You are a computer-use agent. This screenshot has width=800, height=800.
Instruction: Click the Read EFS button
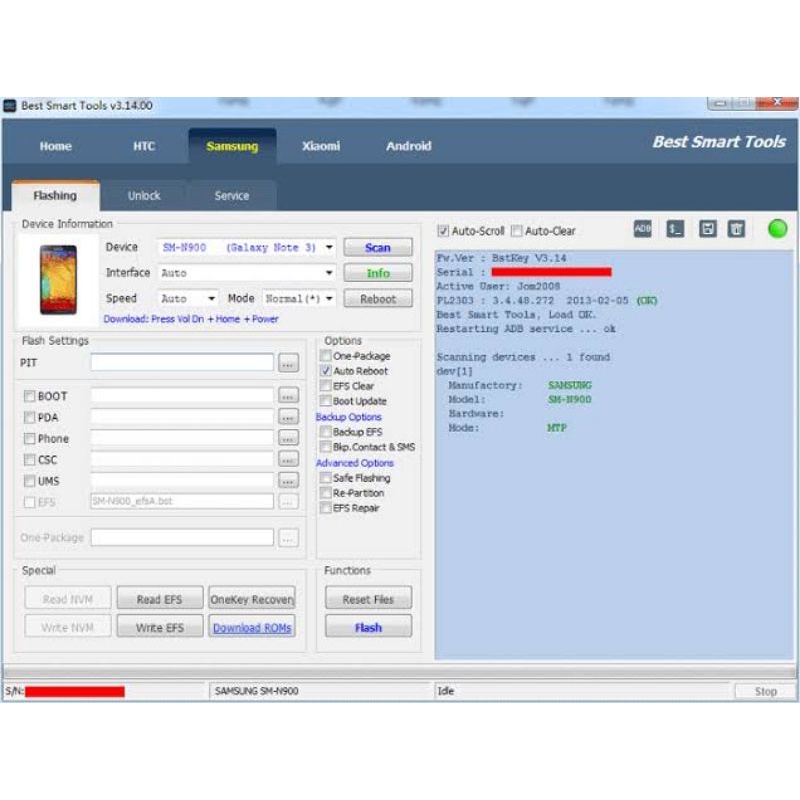click(160, 599)
